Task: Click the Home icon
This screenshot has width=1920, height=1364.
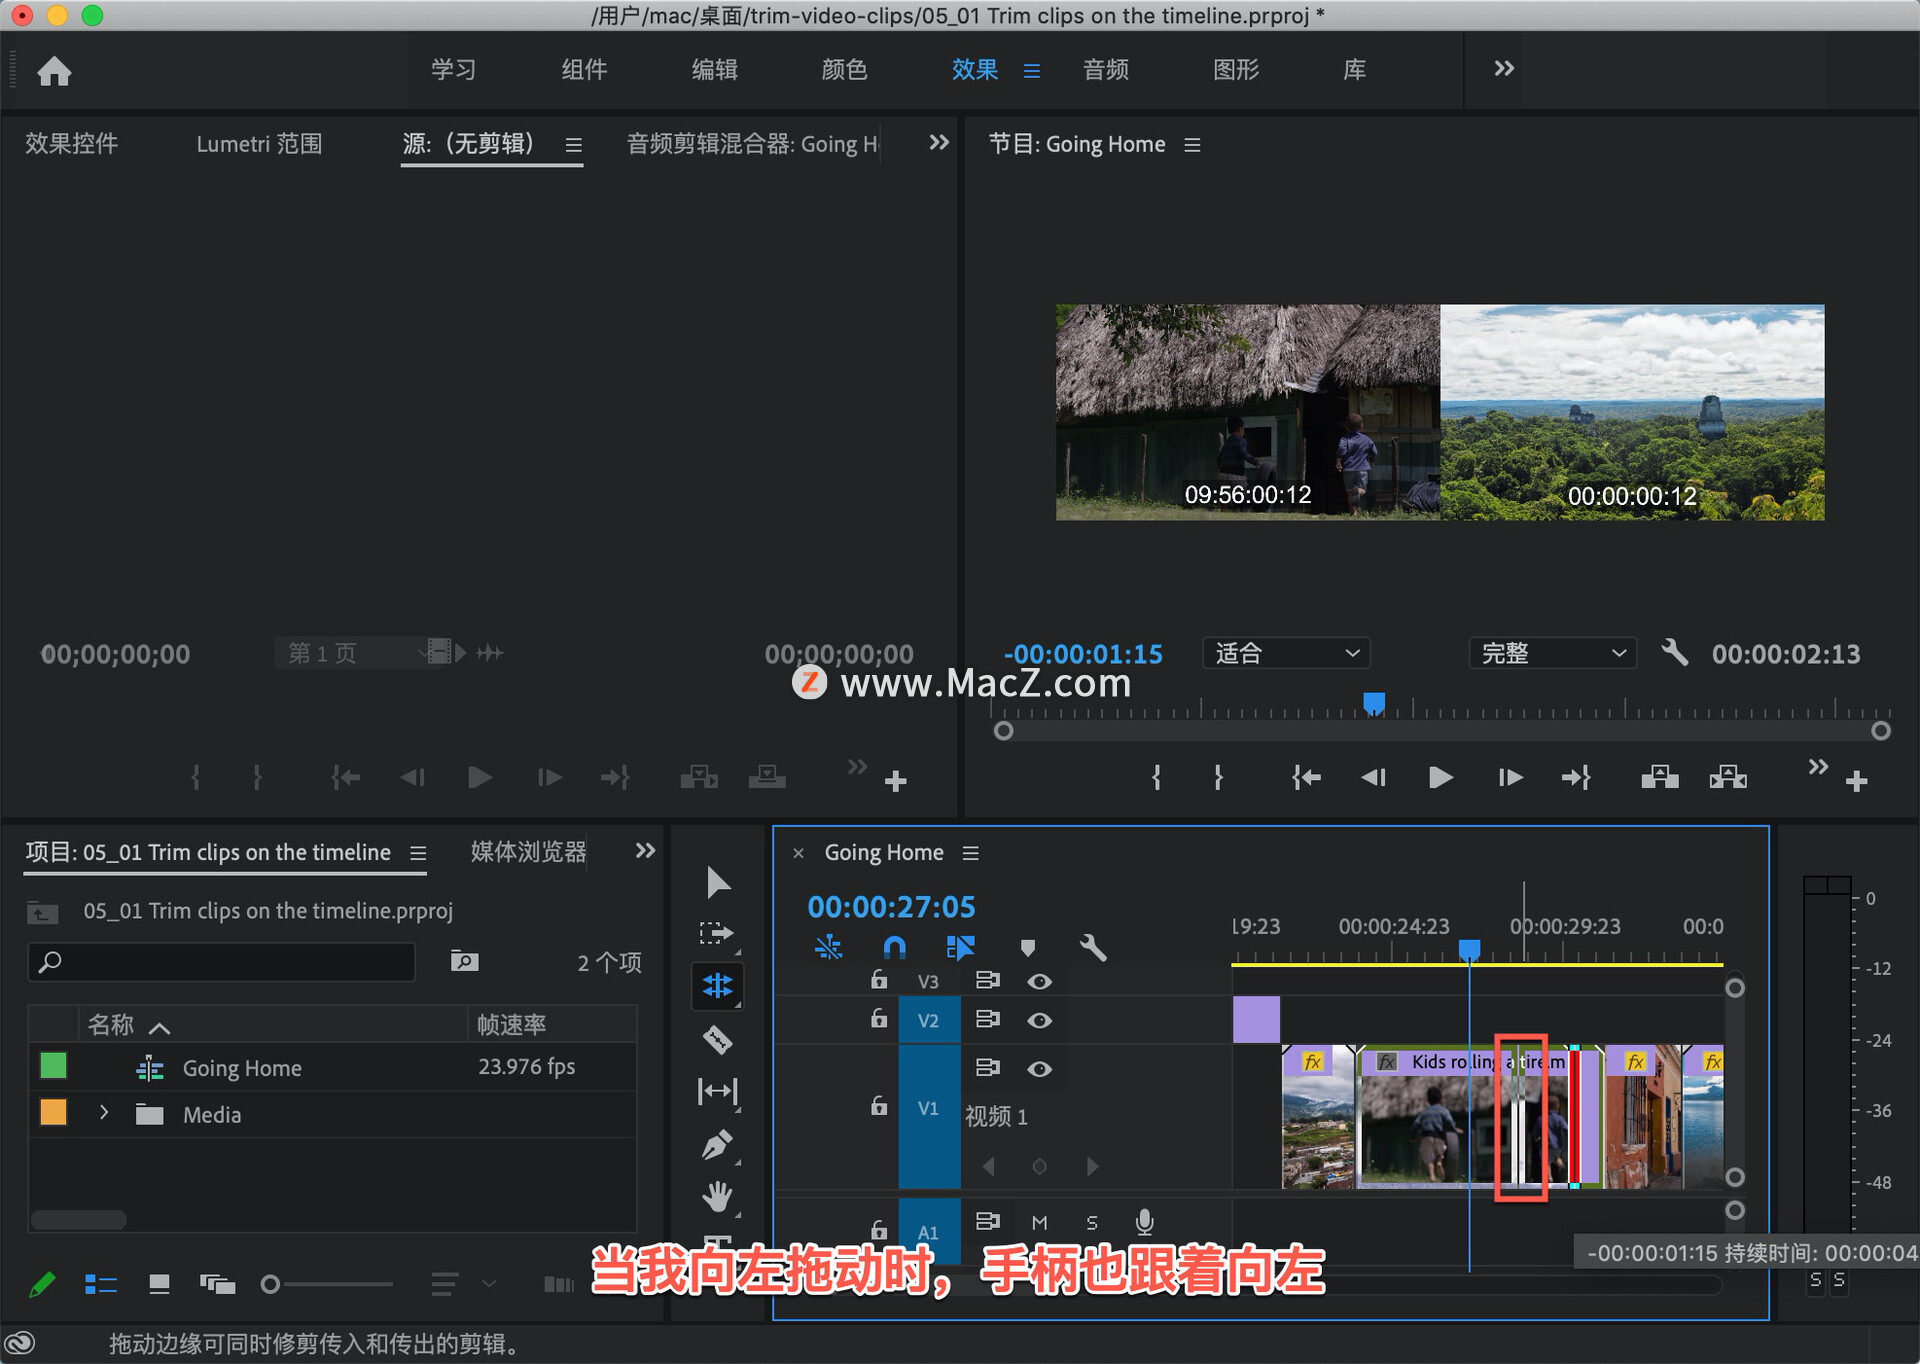Action: click(54, 71)
